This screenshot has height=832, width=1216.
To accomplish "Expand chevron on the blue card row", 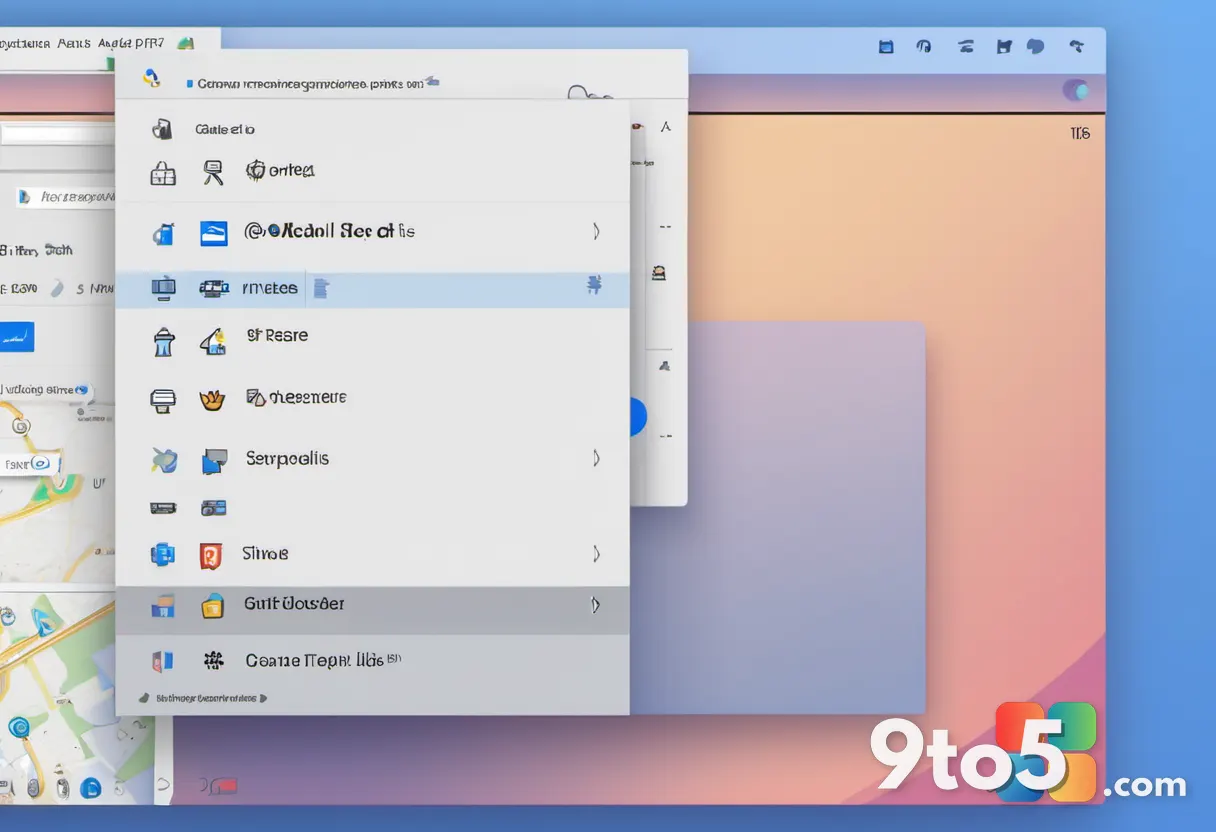I will pos(596,232).
